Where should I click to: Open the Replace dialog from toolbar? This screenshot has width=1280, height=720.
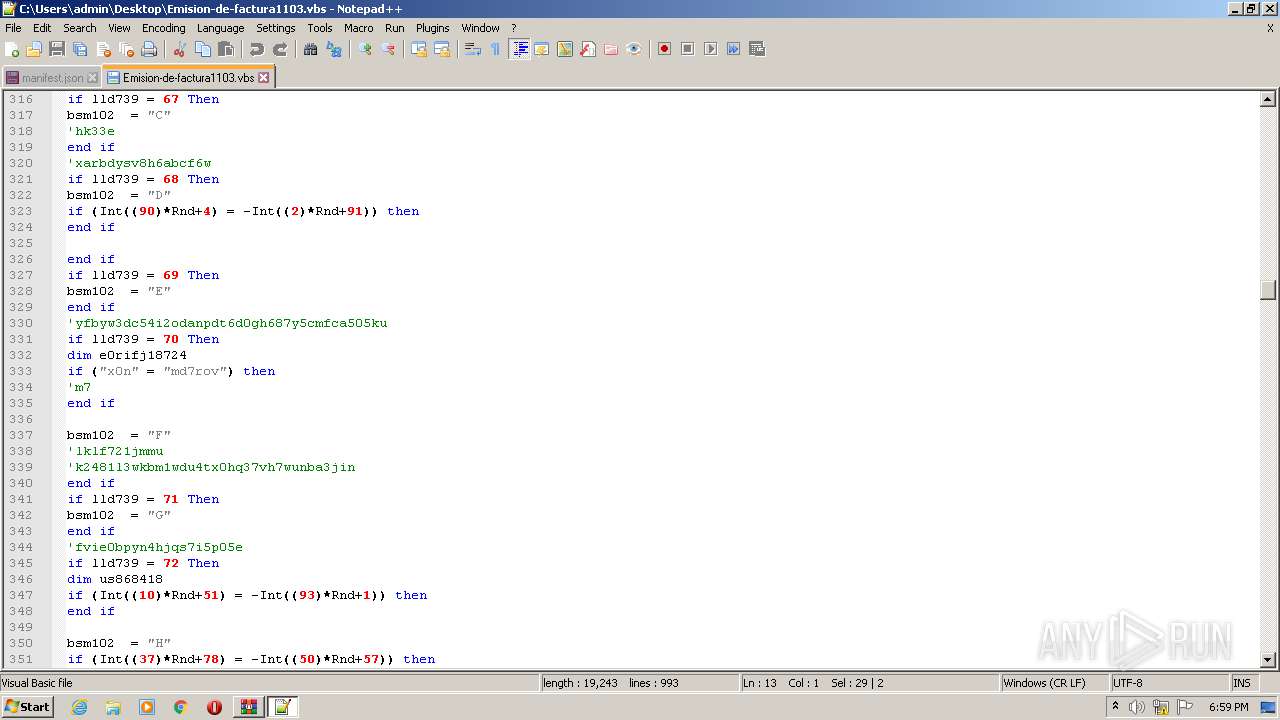click(333, 49)
